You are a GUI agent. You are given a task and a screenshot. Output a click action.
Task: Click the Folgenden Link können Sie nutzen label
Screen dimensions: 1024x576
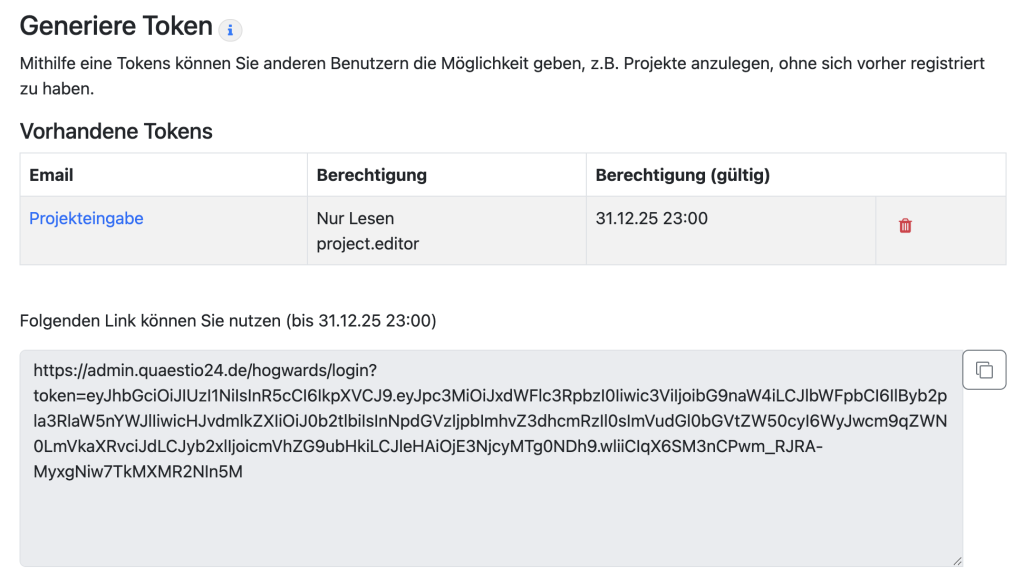pos(228,321)
